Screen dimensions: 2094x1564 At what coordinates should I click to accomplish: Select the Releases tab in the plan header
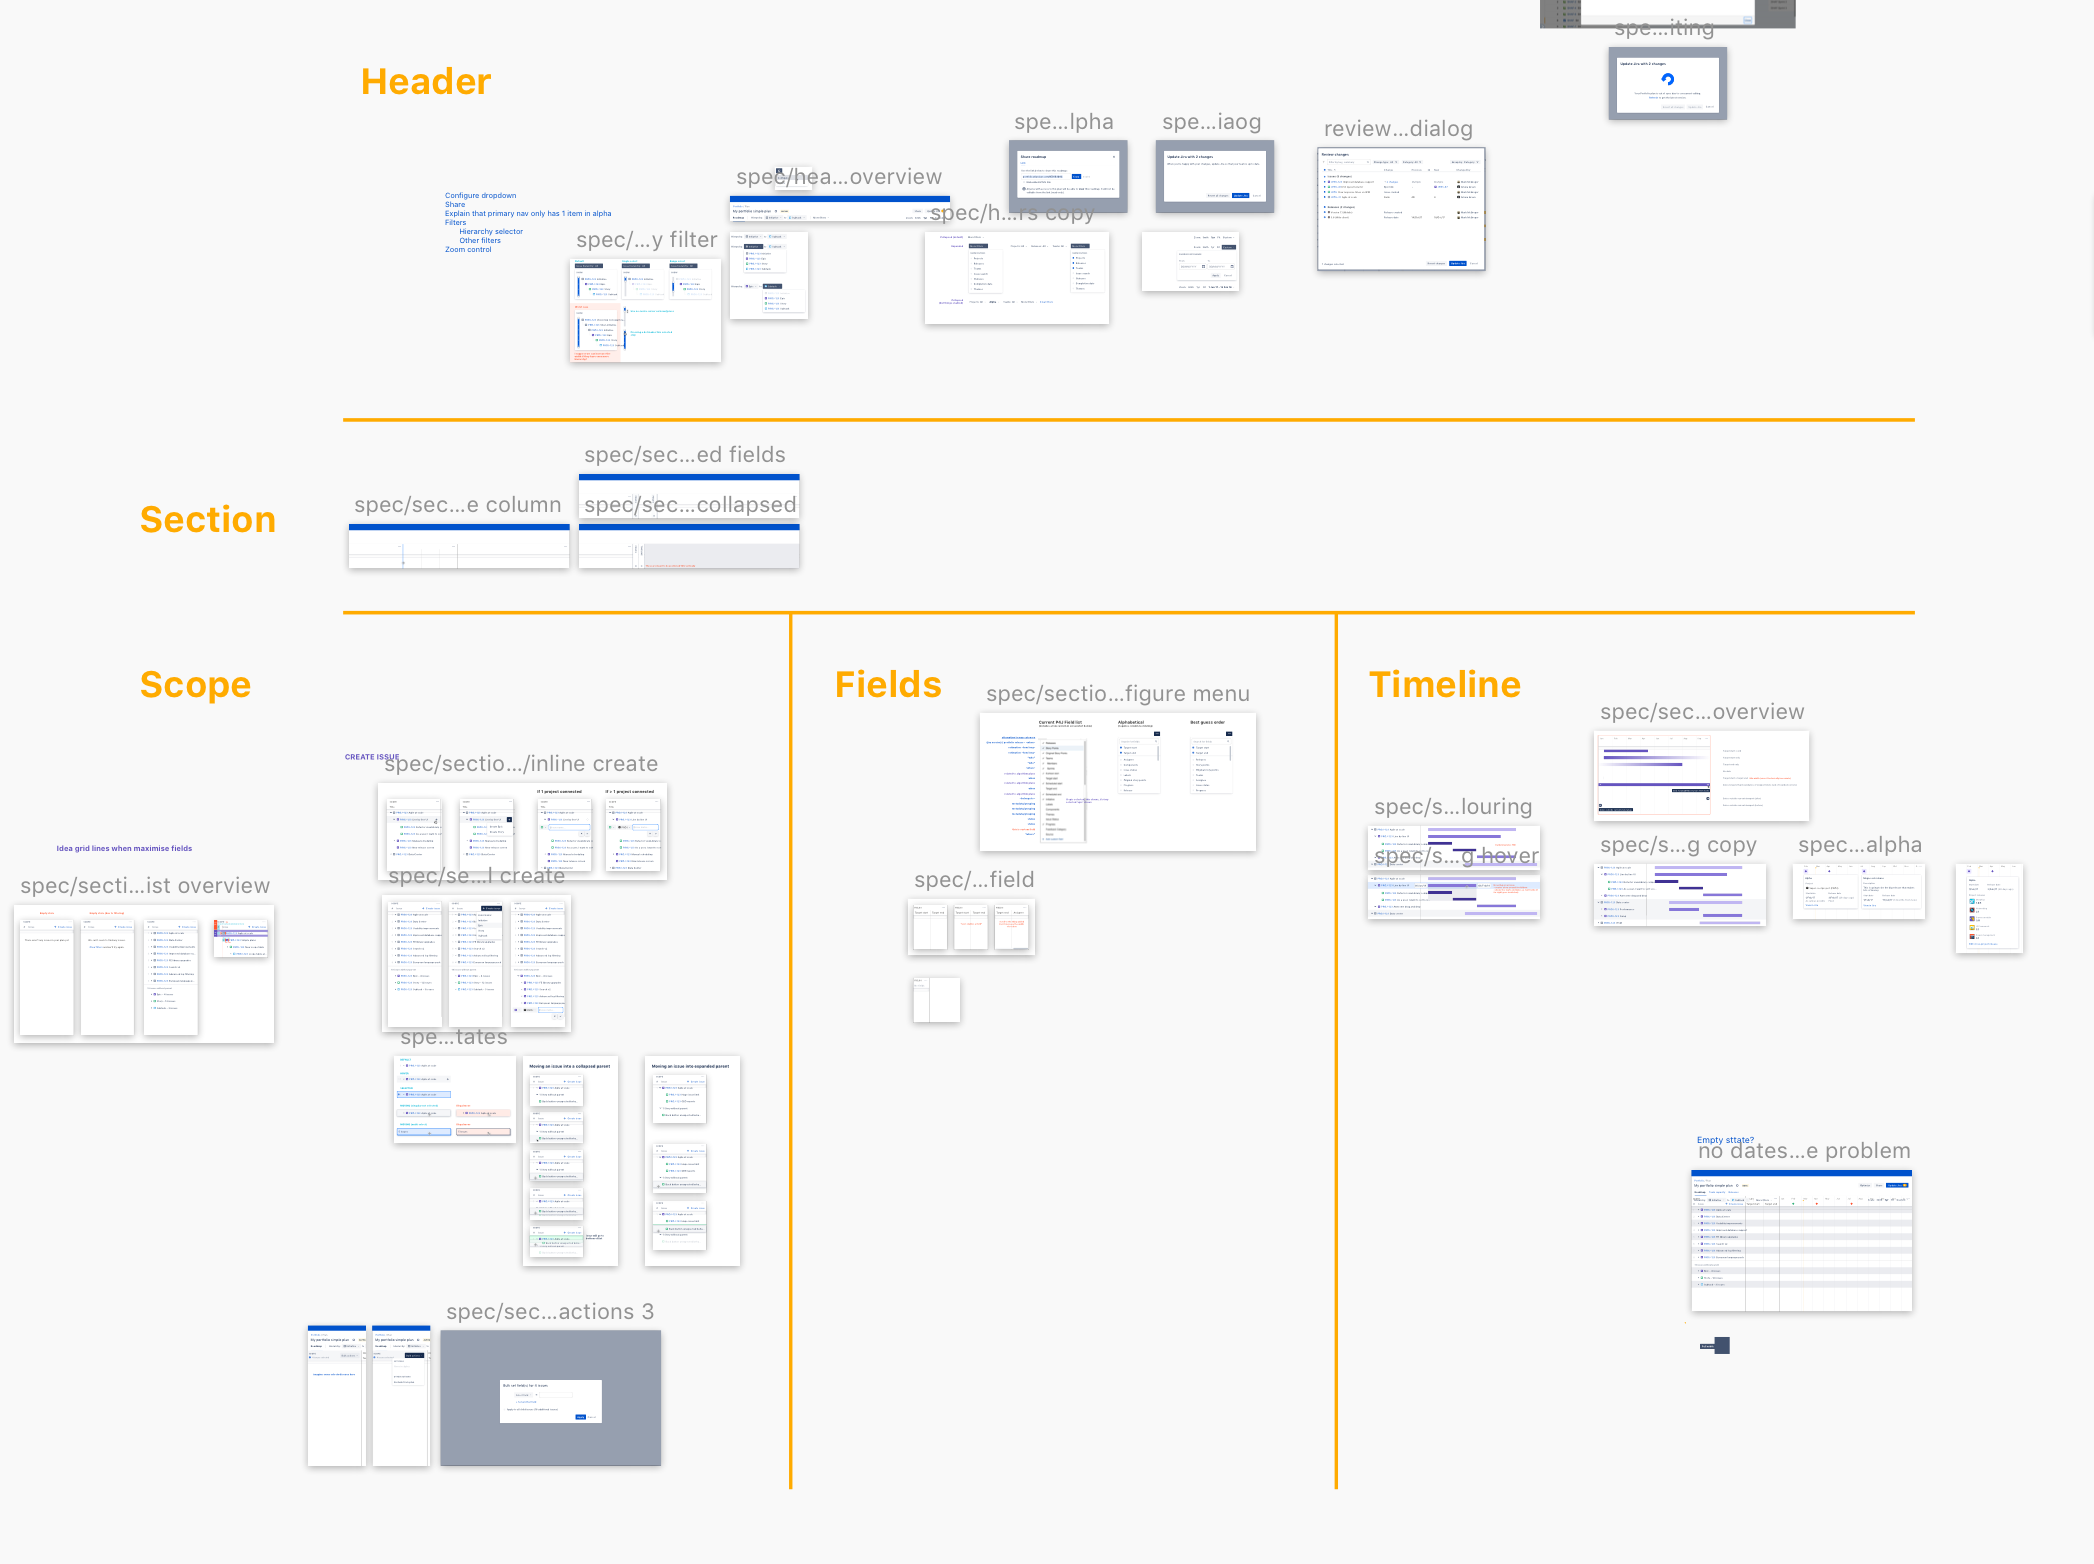(x=1734, y=1192)
